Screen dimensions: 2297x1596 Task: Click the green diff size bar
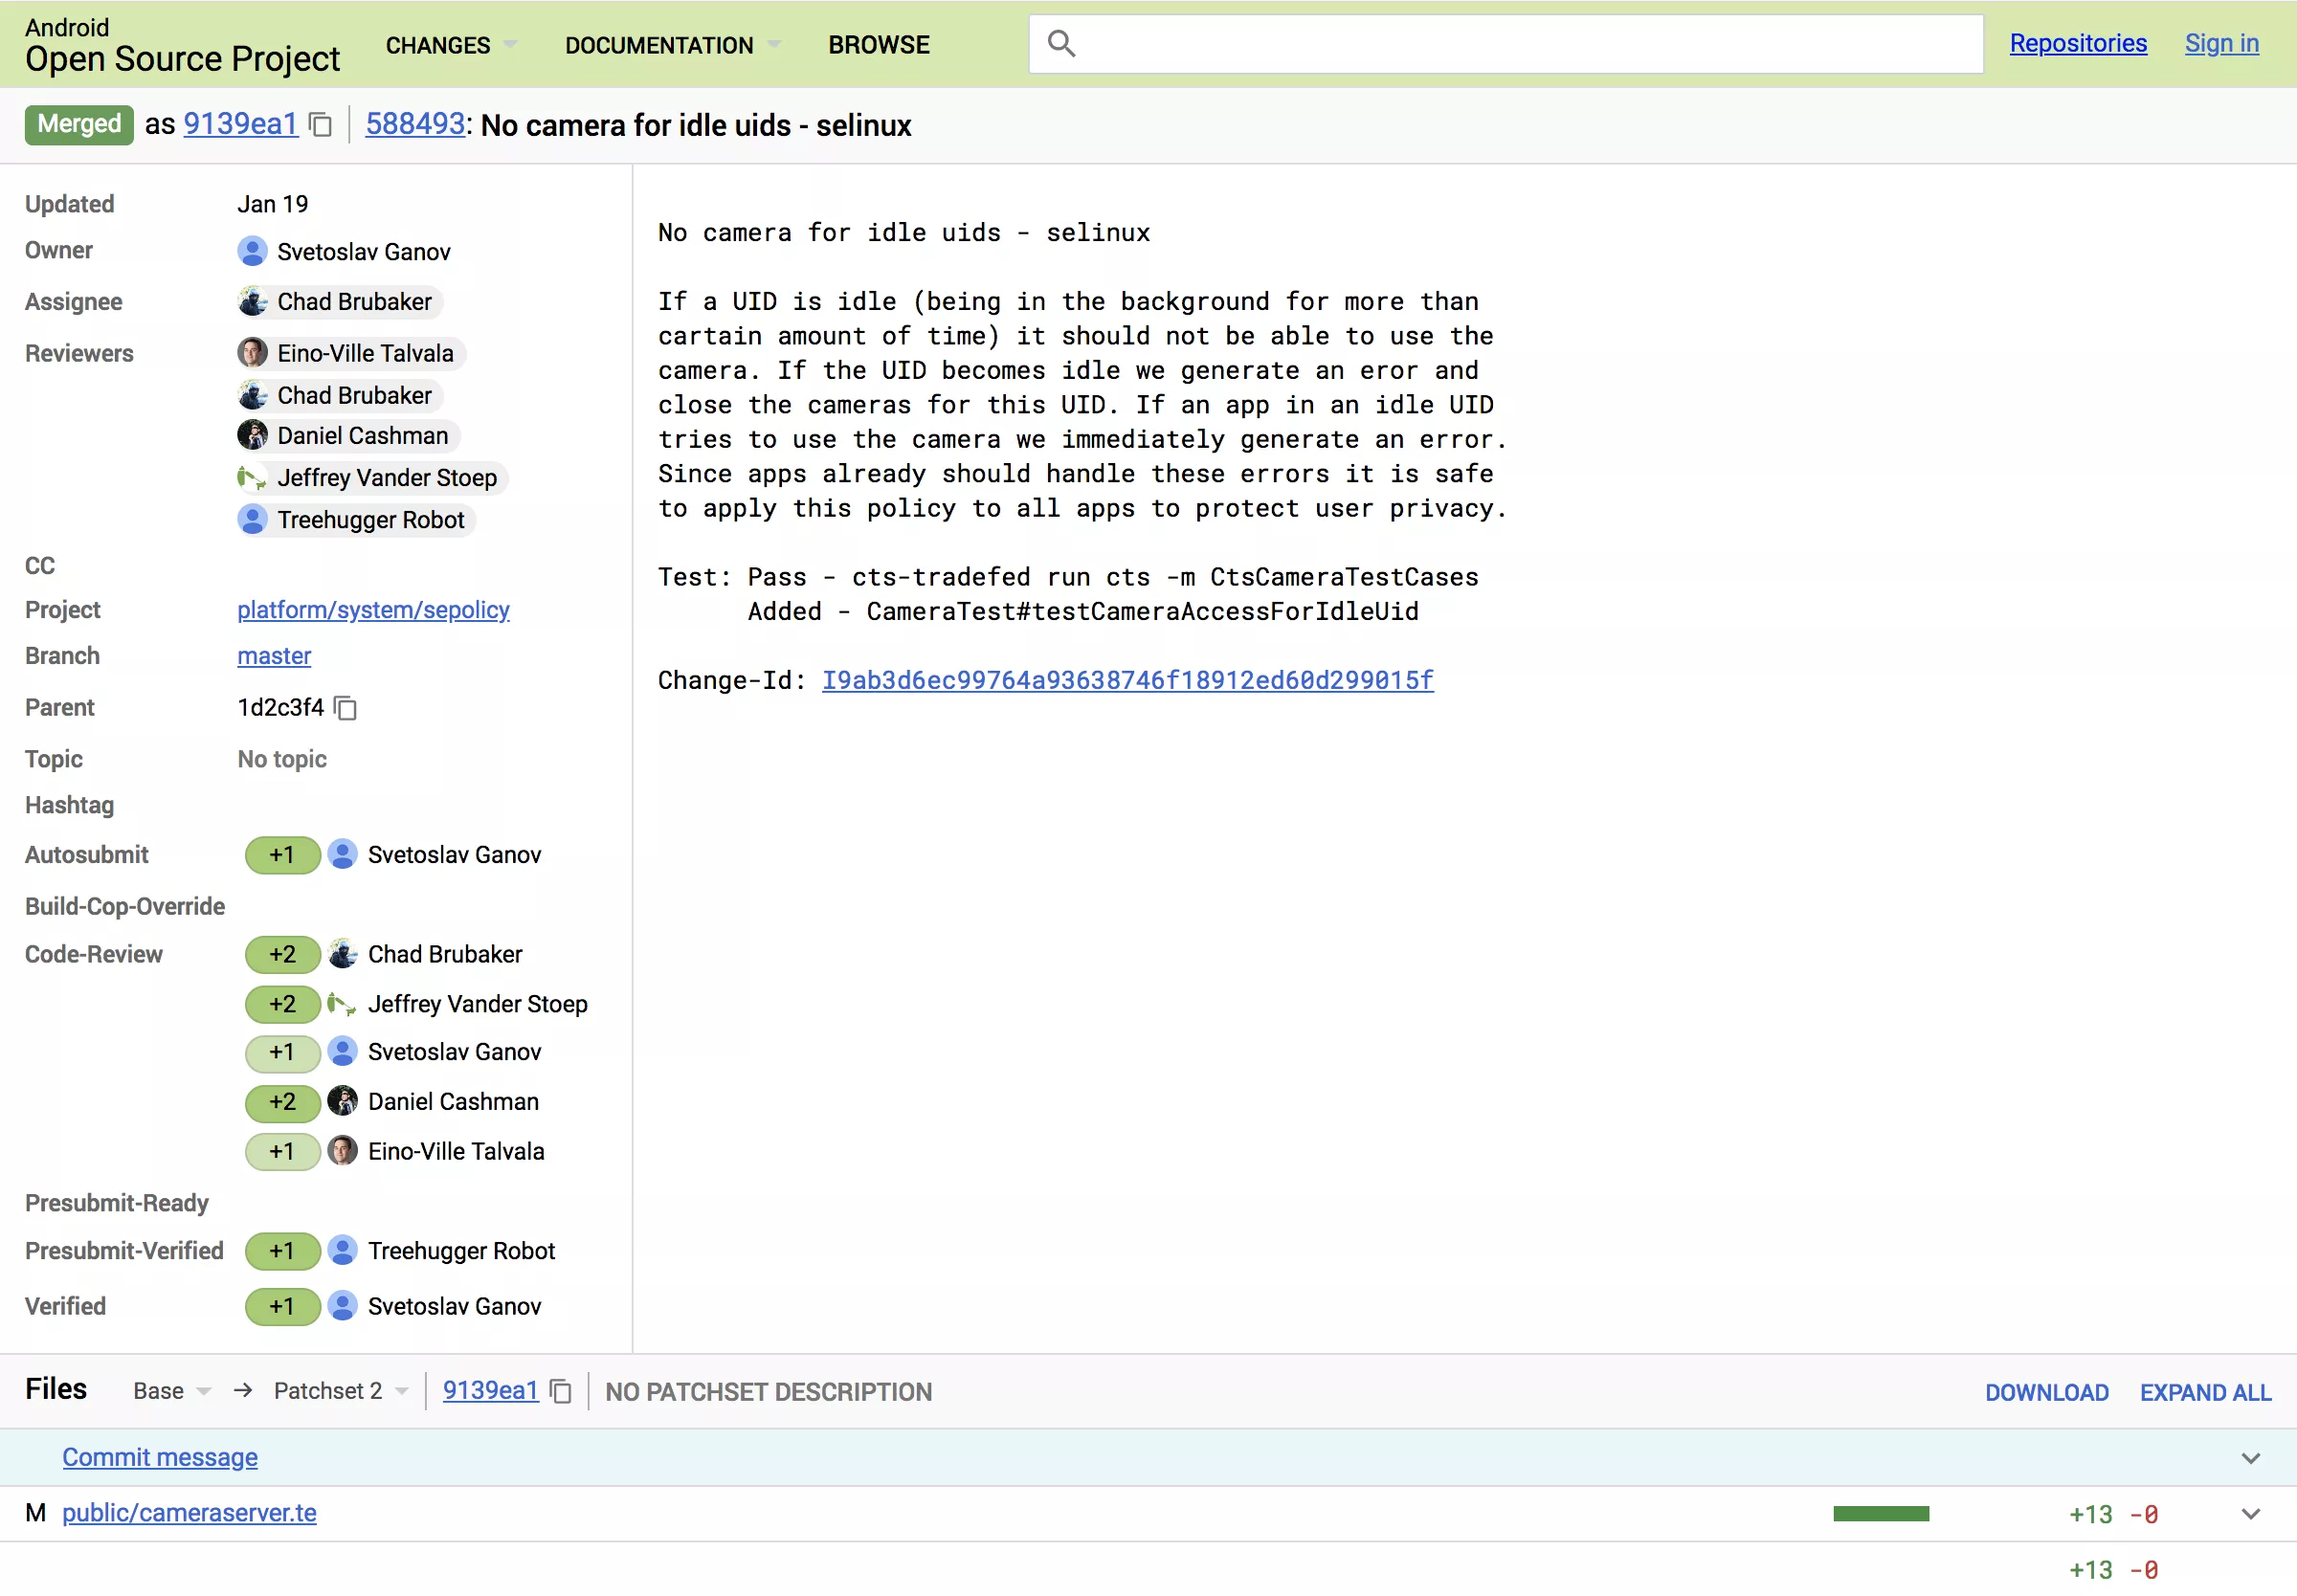[1880, 1514]
